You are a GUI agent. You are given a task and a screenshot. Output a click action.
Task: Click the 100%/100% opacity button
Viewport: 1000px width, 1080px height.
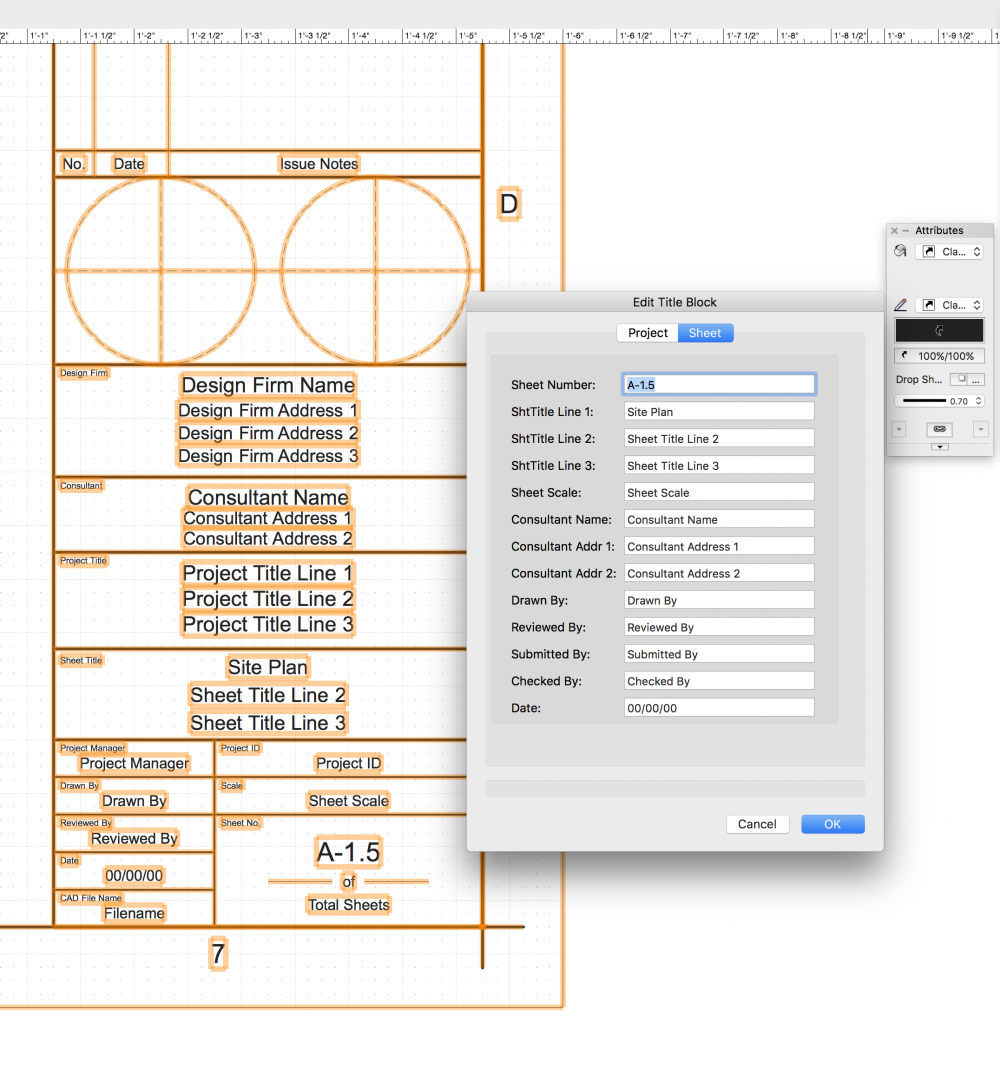(939, 356)
